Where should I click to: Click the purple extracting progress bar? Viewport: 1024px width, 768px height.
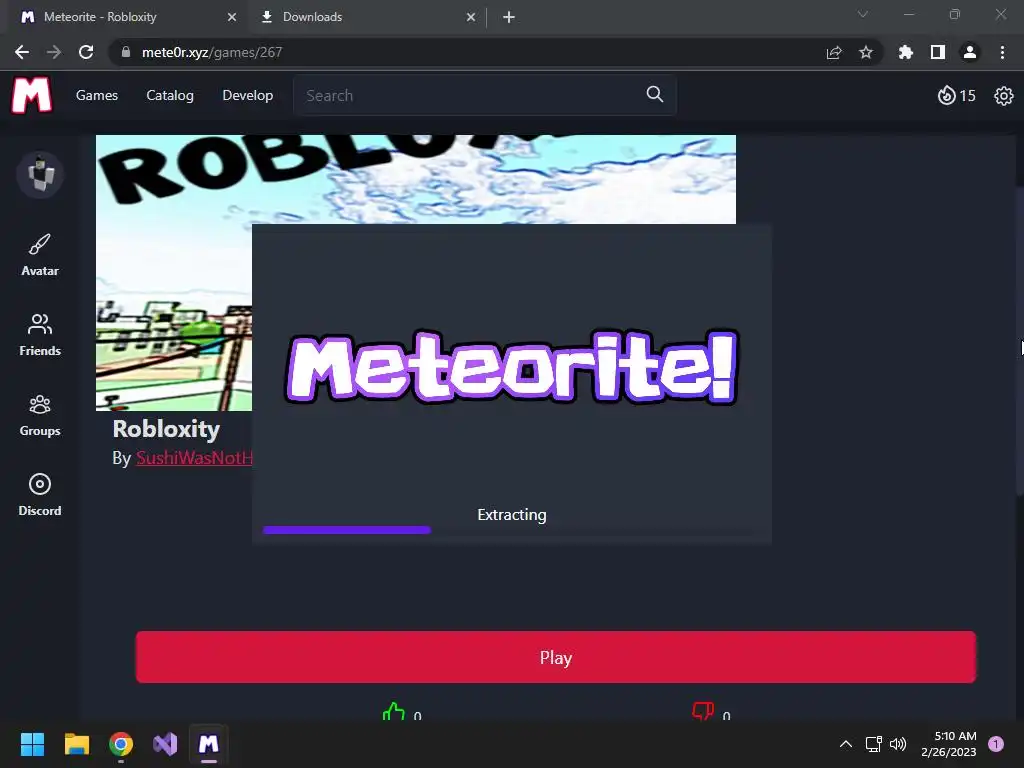[347, 530]
